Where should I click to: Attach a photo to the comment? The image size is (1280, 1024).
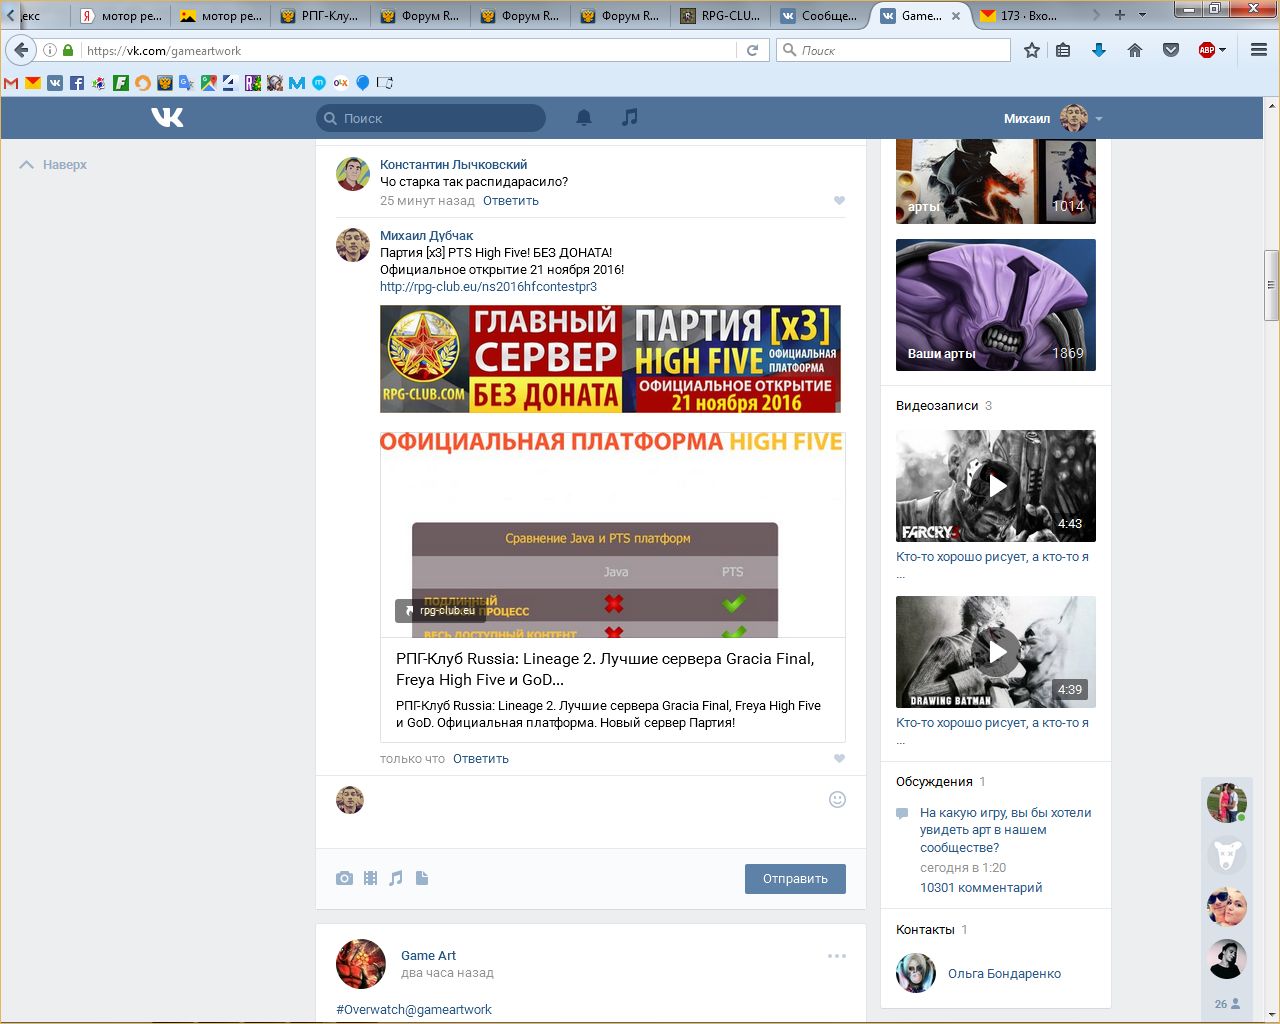pos(344,878)
